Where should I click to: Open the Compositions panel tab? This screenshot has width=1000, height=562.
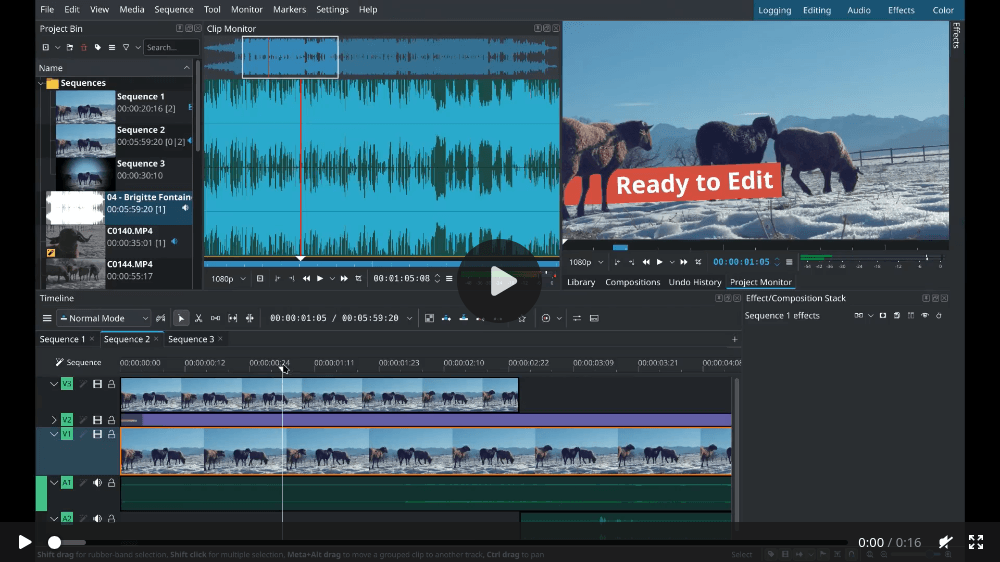pyautogui.click(x=632, y=282)
